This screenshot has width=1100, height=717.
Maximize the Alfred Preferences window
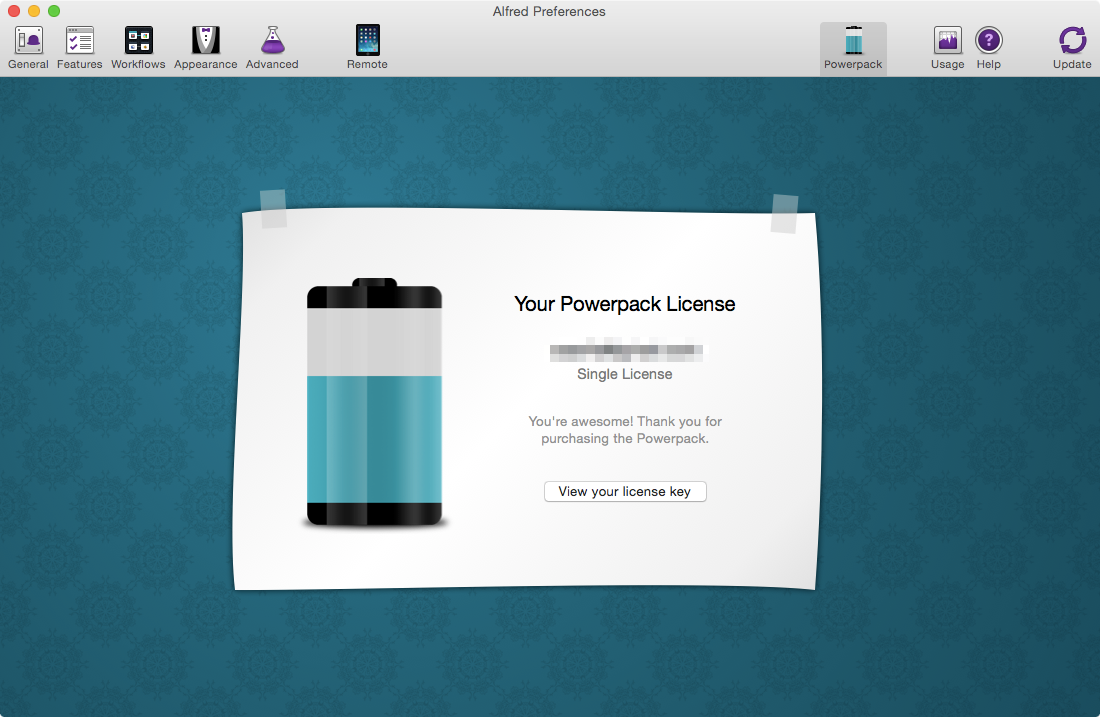click(54, 11)
